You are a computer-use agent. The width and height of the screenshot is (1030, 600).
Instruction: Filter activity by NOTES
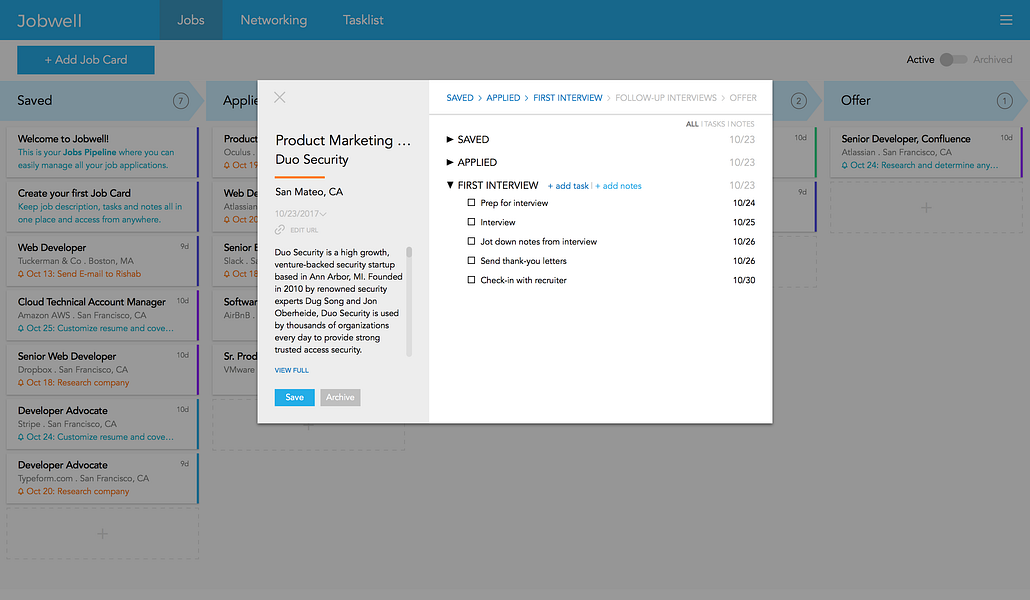tap(742, 124)
